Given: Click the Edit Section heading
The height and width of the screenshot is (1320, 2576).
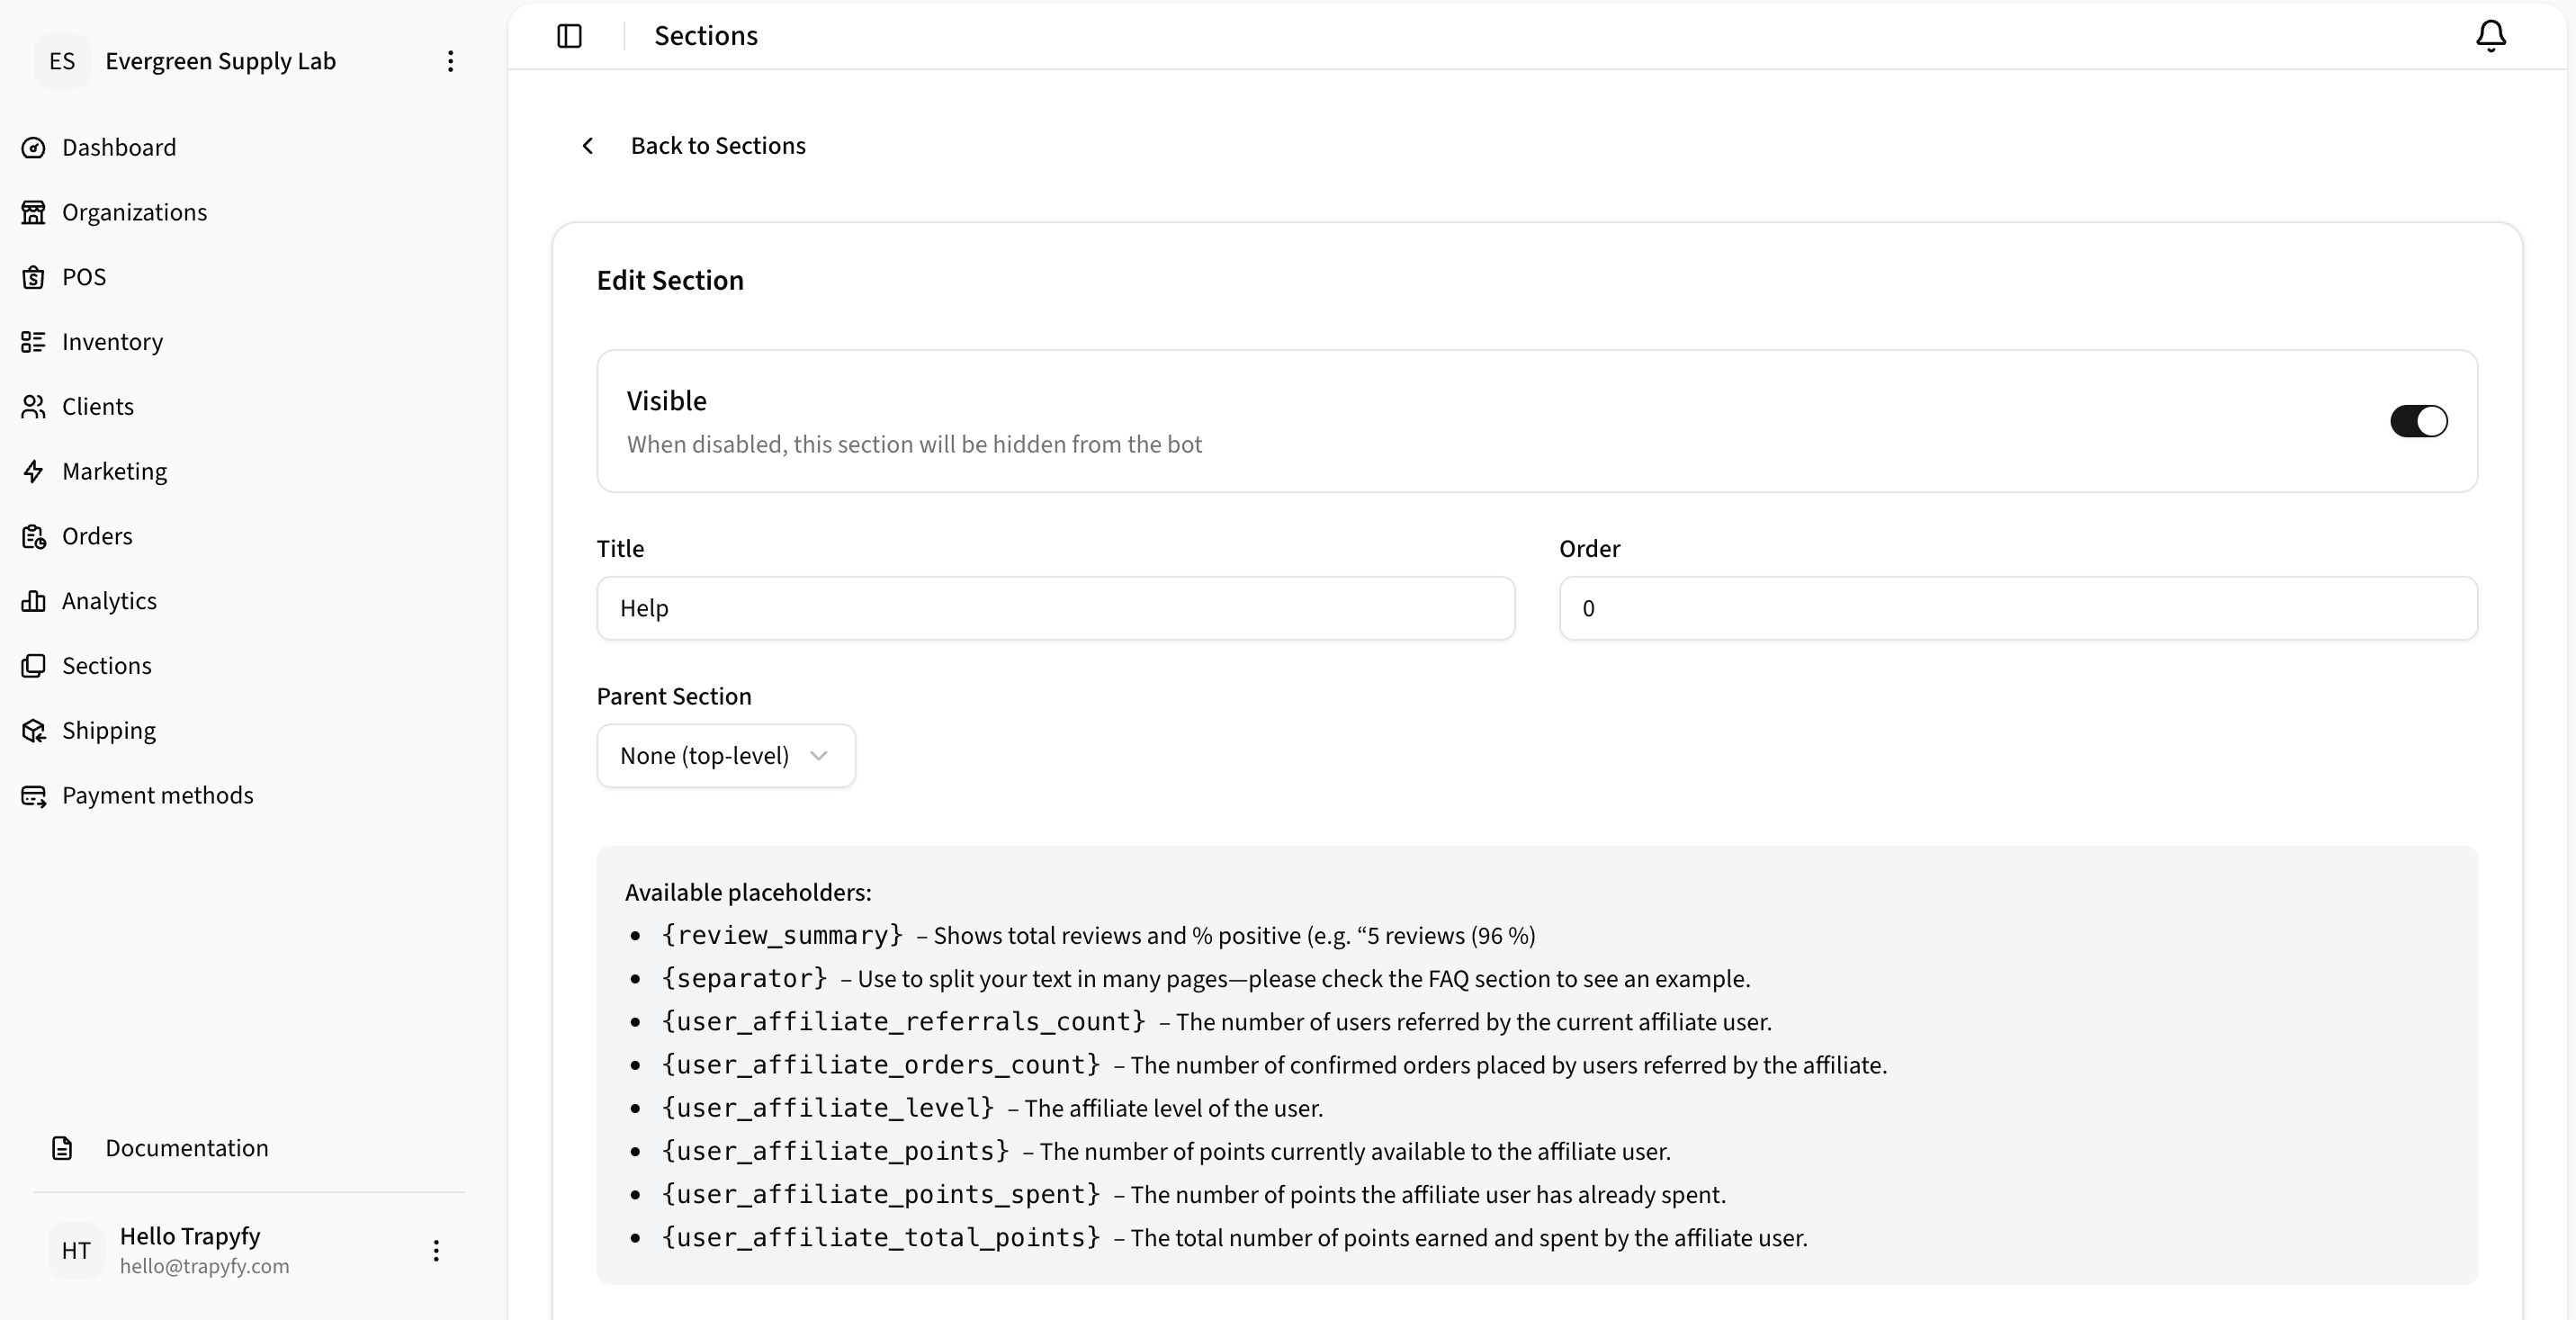Looking at the screenshot, I should (x=670, y=281).
